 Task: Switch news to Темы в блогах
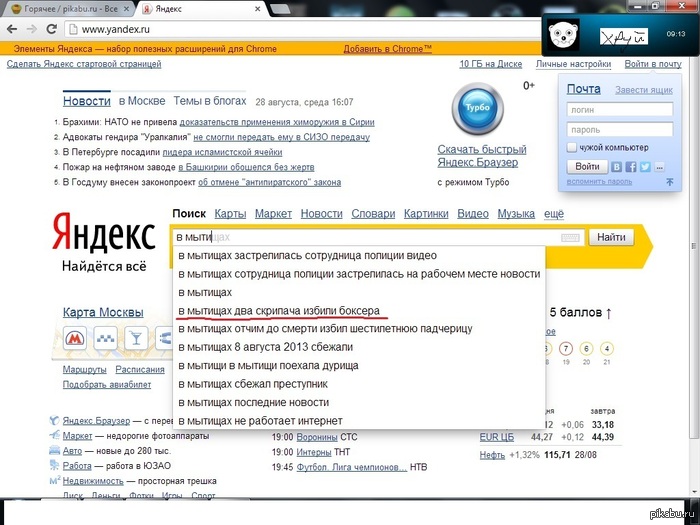pyautogui.click(x=210, y=101)
